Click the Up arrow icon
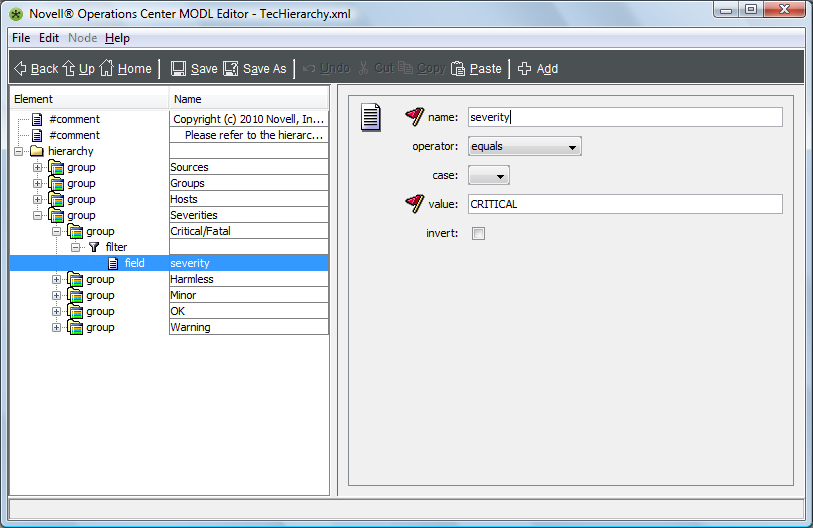This screenshot has height=528, width=813. point(69,68)
